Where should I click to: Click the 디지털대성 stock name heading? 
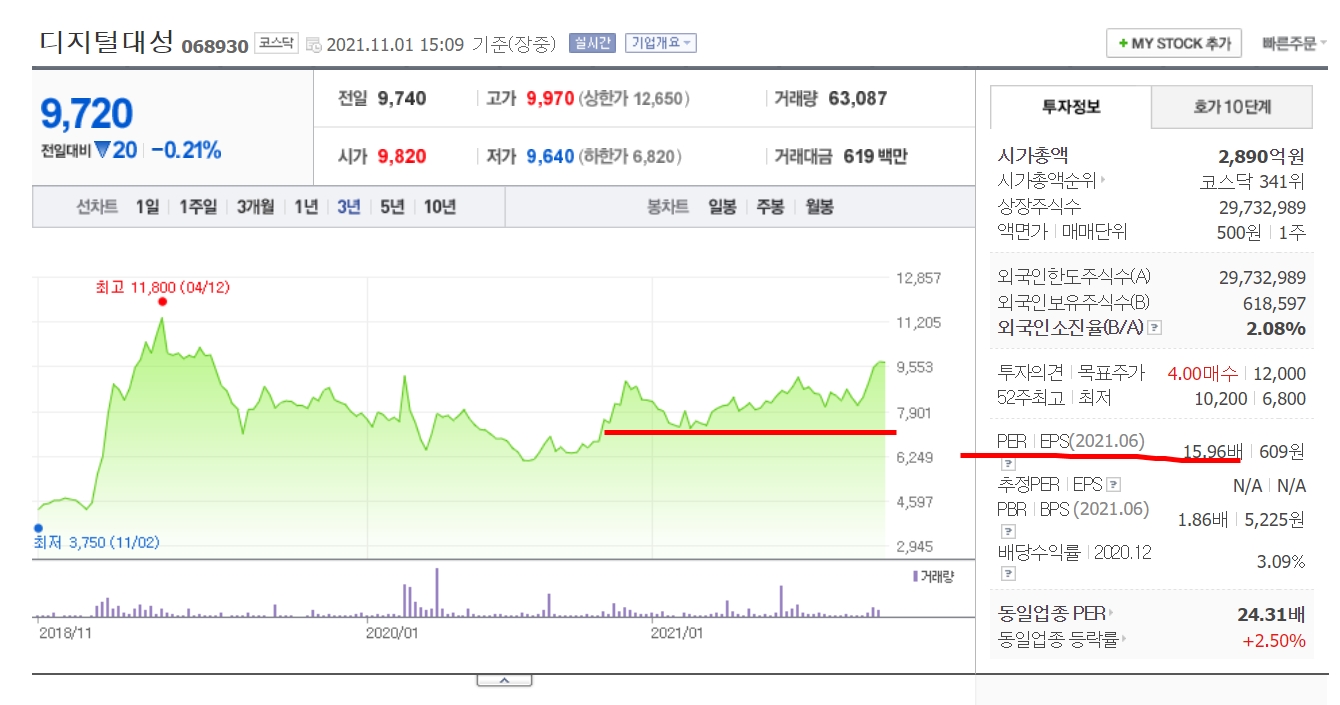107,42
